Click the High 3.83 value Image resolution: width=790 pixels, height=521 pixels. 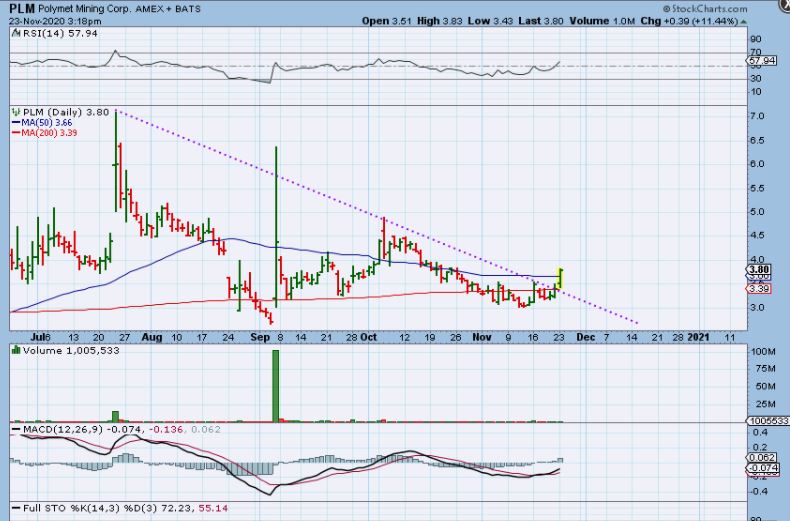coord(440,21)
